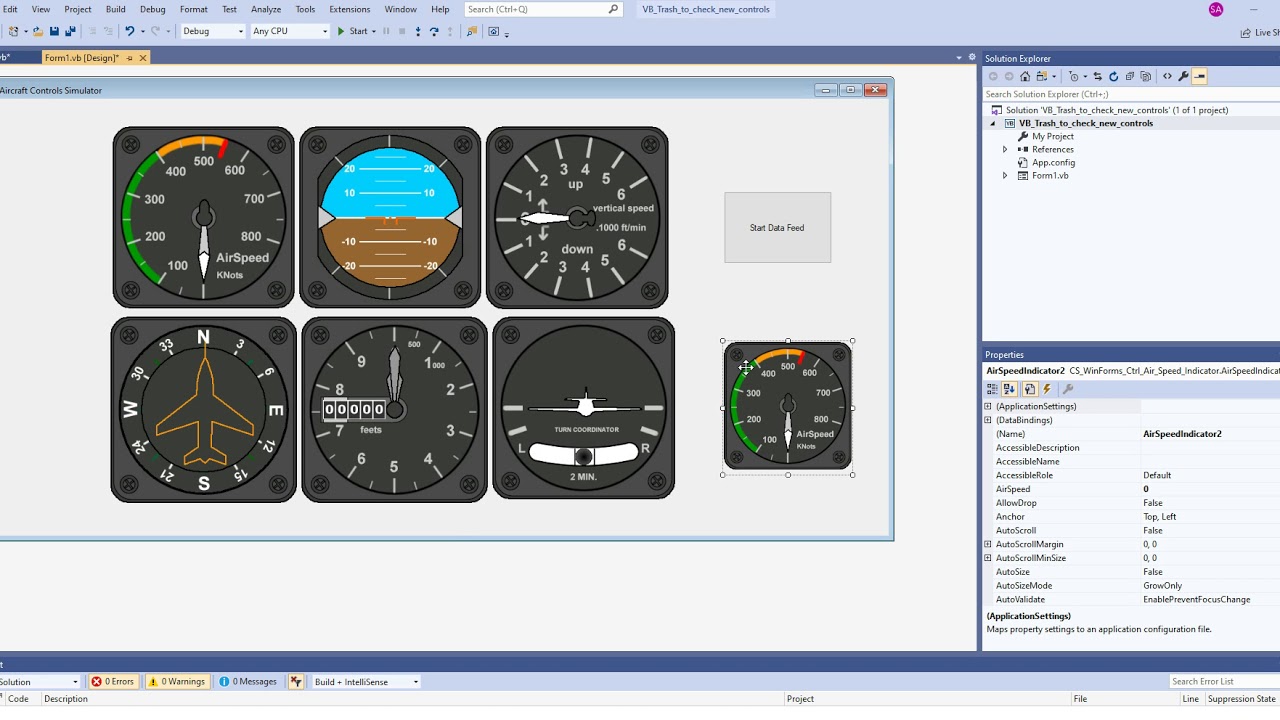Click the AutoSizeMode GrowOnly value
Image resolution: width=1280 pixels, height=720 pixels.
[x=1210, y=586]
